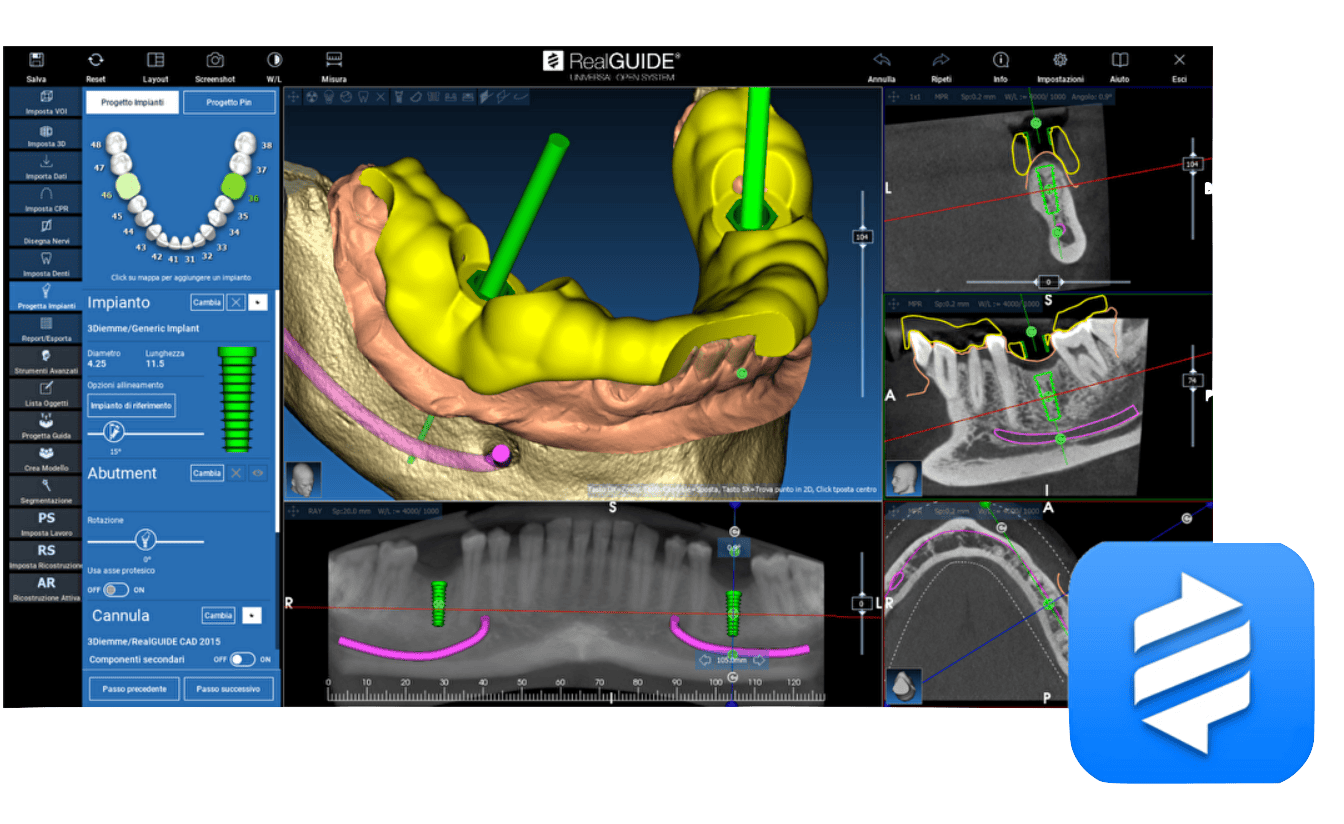The height and width of the screenshot is (824, 1344).
Task: Select the Progetto Impianti tab
Action: pyautogui.click(x=132, y=102)
